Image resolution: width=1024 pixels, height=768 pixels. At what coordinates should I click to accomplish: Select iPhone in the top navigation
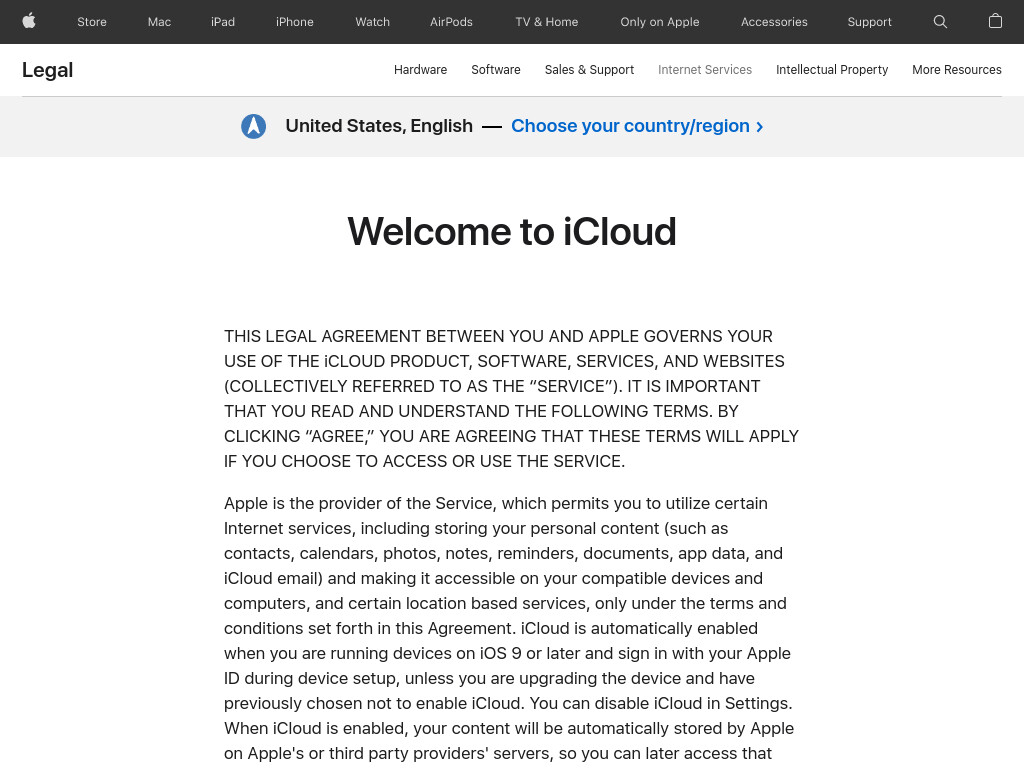point(295,22)
